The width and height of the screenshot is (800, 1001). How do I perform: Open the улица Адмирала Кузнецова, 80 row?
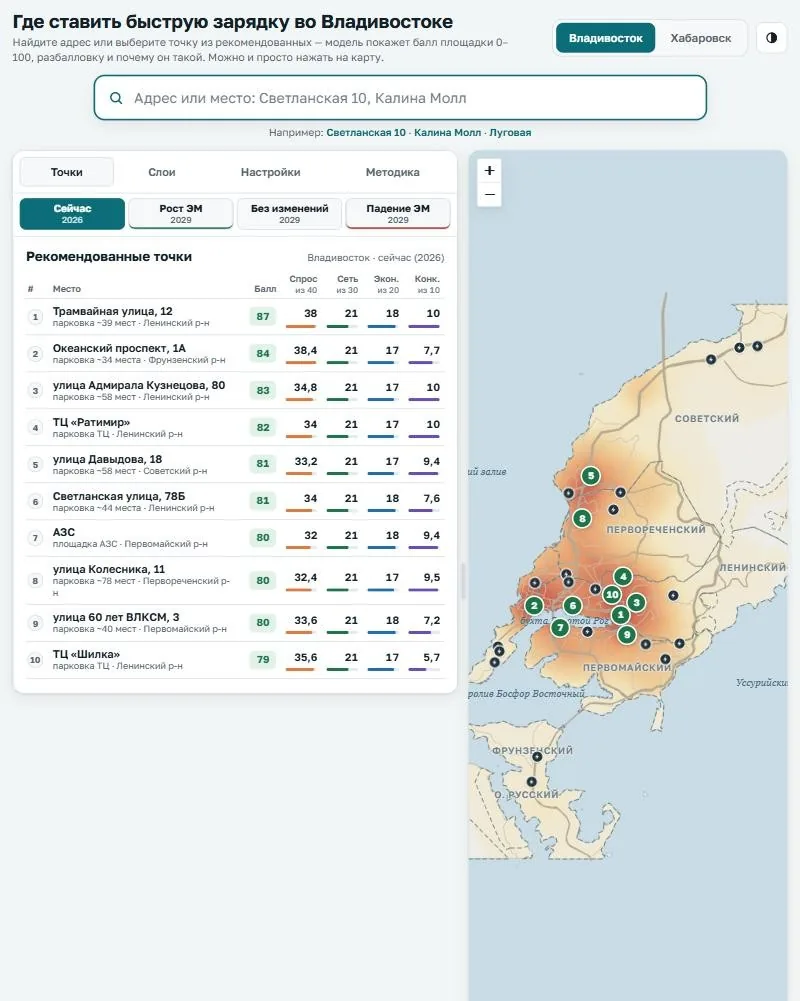(235, 391)
